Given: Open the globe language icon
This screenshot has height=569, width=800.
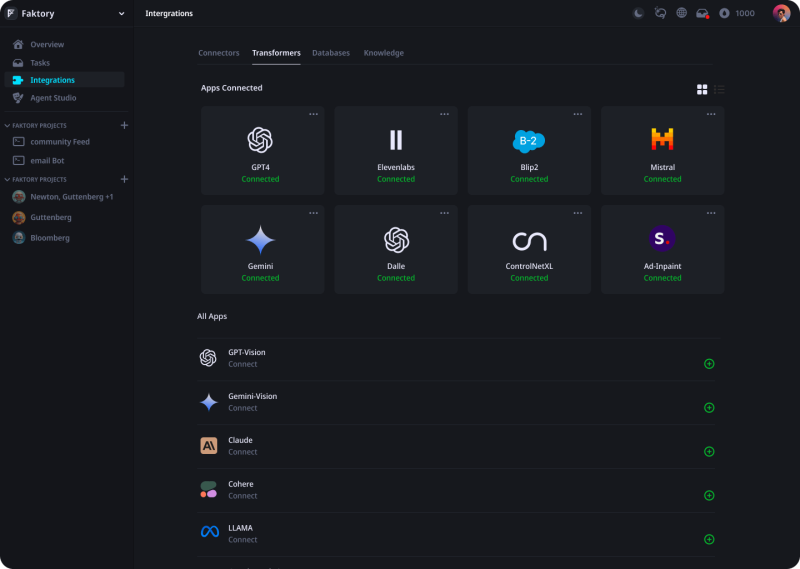Looking at the screenshot, I should 682,13.
